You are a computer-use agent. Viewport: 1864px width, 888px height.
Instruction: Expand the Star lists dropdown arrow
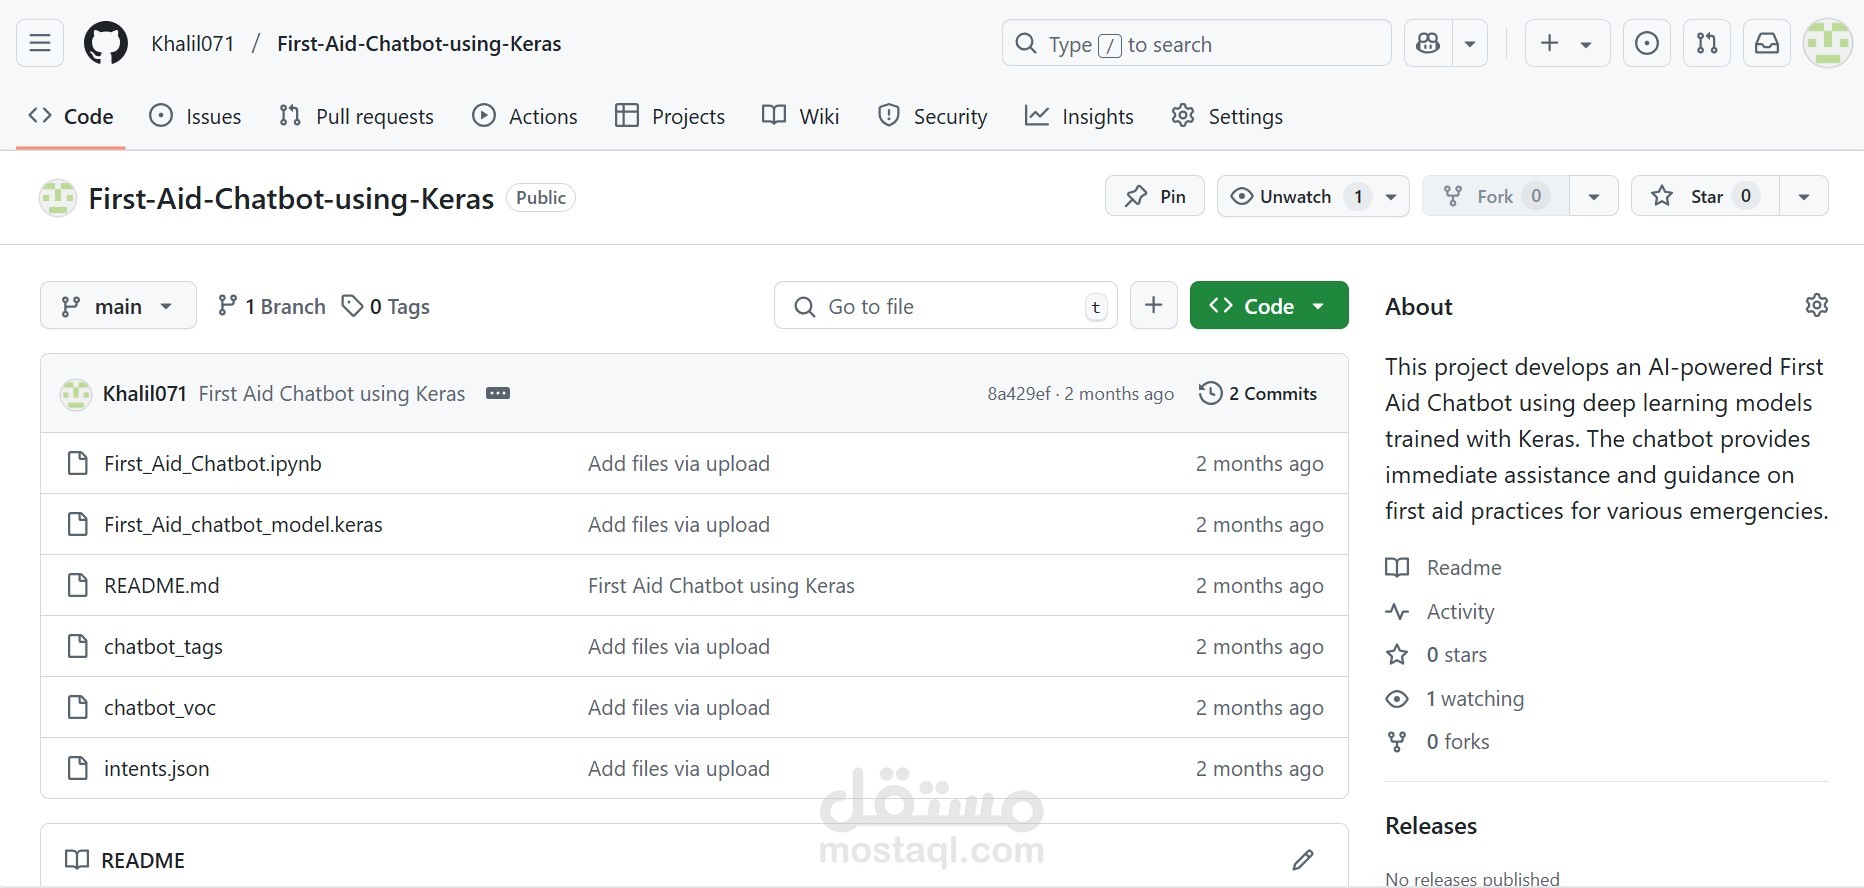coord(1804,196)
